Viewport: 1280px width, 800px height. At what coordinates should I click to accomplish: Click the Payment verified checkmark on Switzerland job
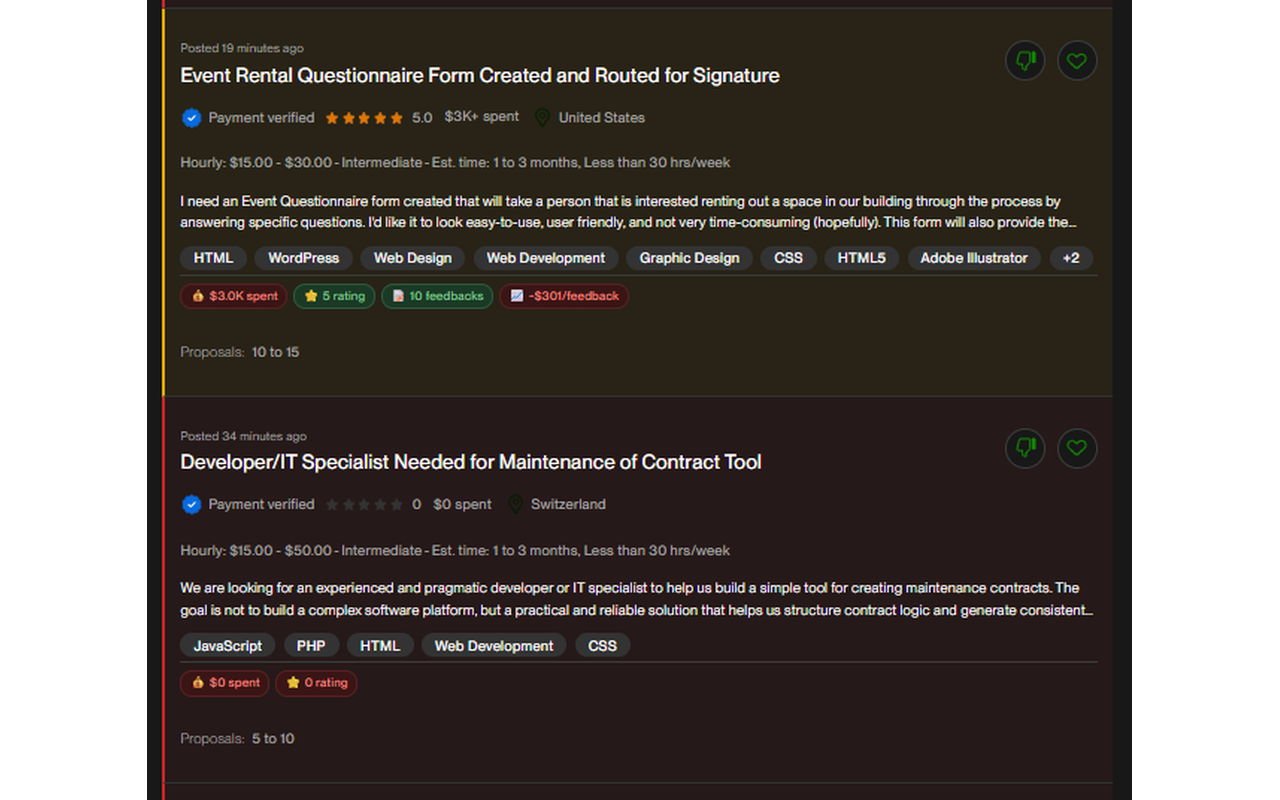[x=191, y=505]
